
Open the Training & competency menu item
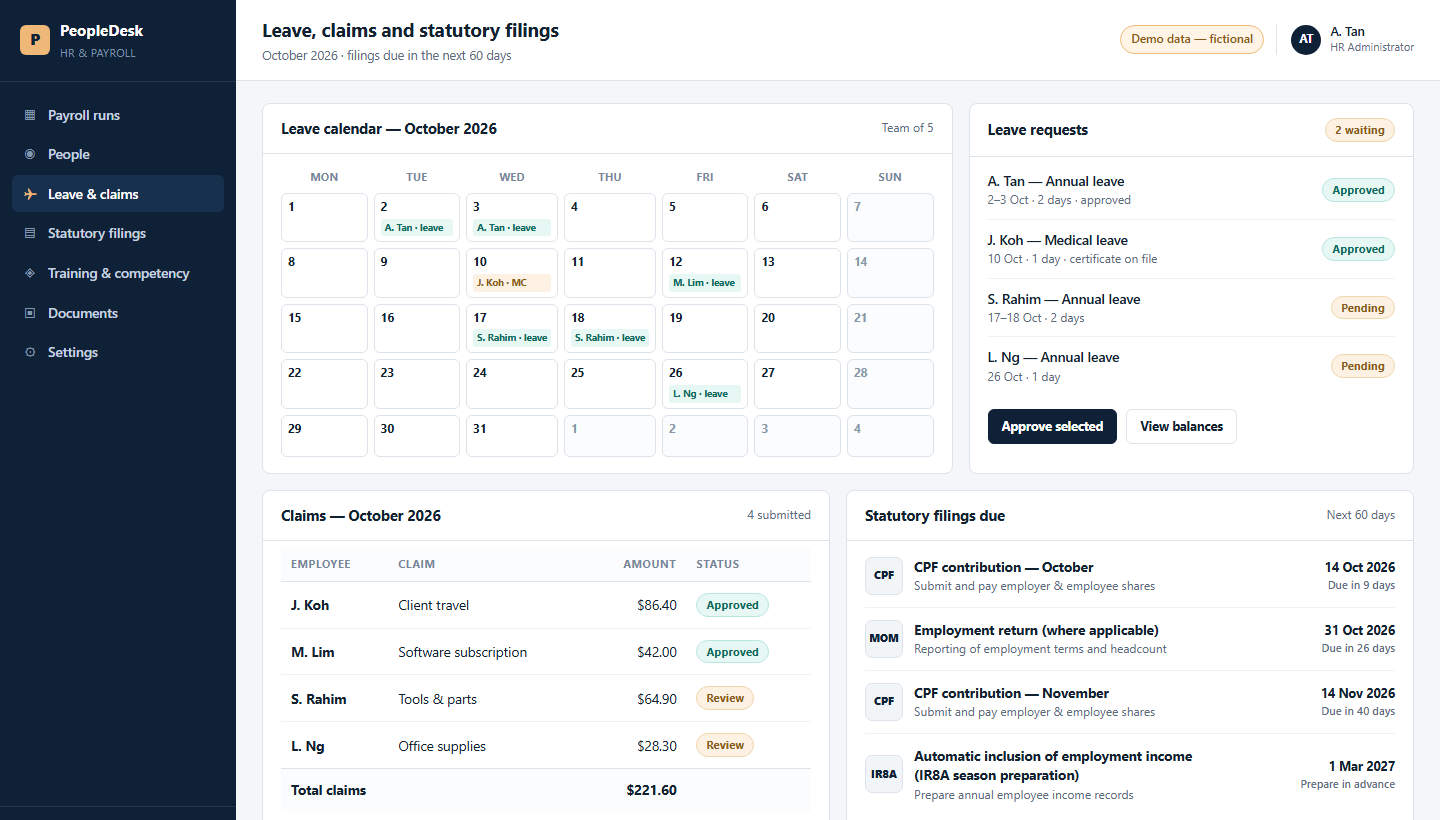point(118,273)
